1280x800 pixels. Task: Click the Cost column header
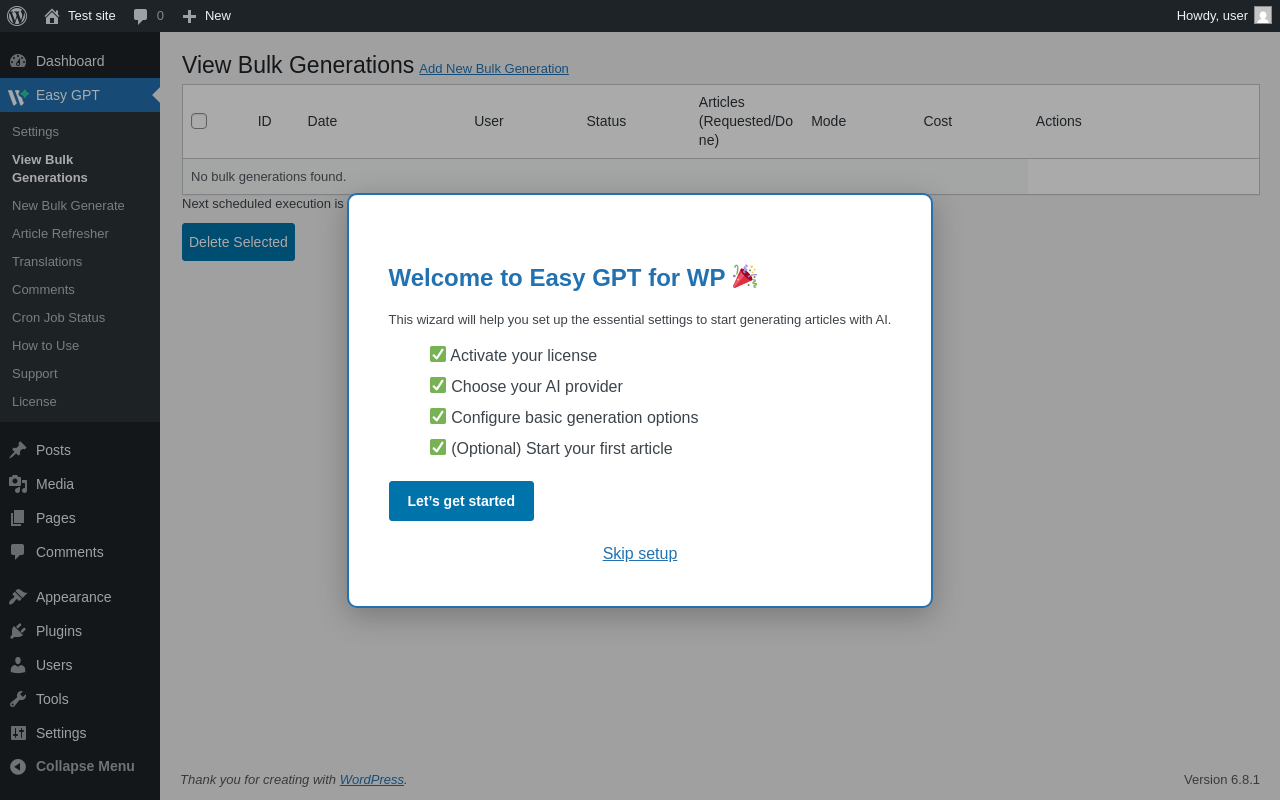click(938, 121)
